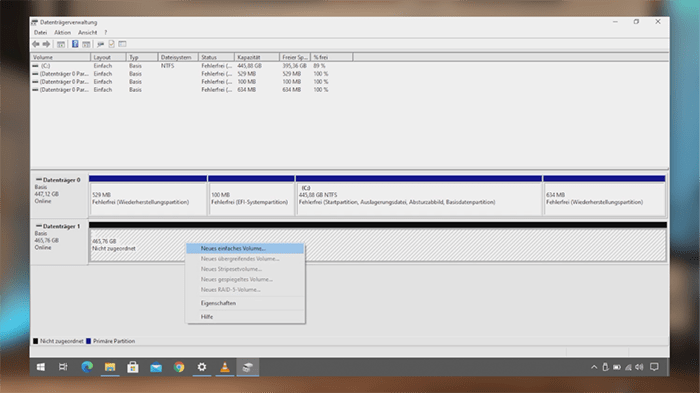Image resolution: width=700 pixels, height=393 pixels.
Task: Sort by the Dateisystem column header
Action: (x=179, y=57)
